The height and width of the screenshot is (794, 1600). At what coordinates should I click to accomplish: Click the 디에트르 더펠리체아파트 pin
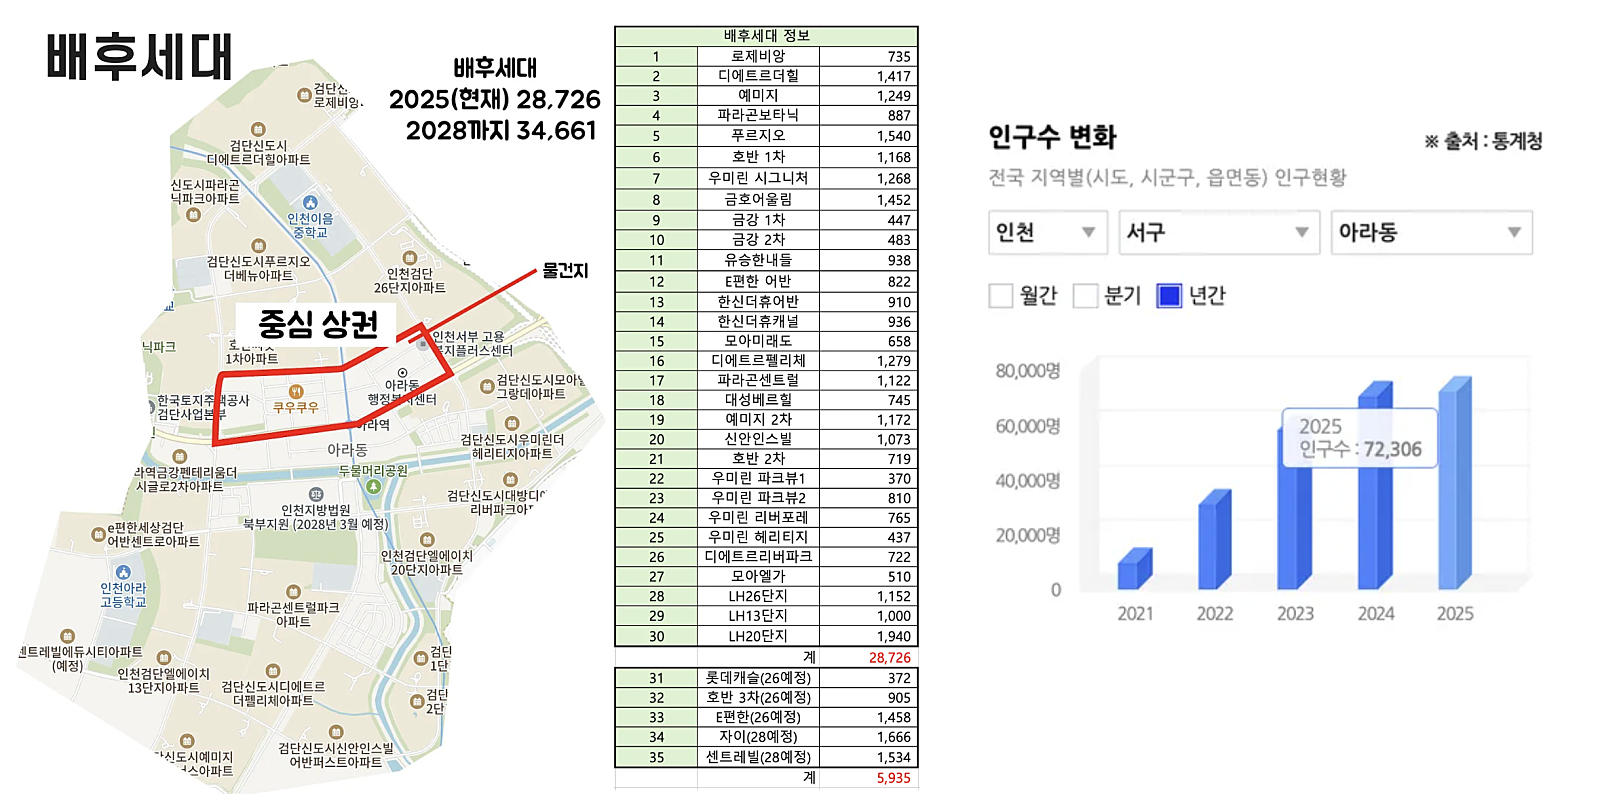[x=272, y=671]
